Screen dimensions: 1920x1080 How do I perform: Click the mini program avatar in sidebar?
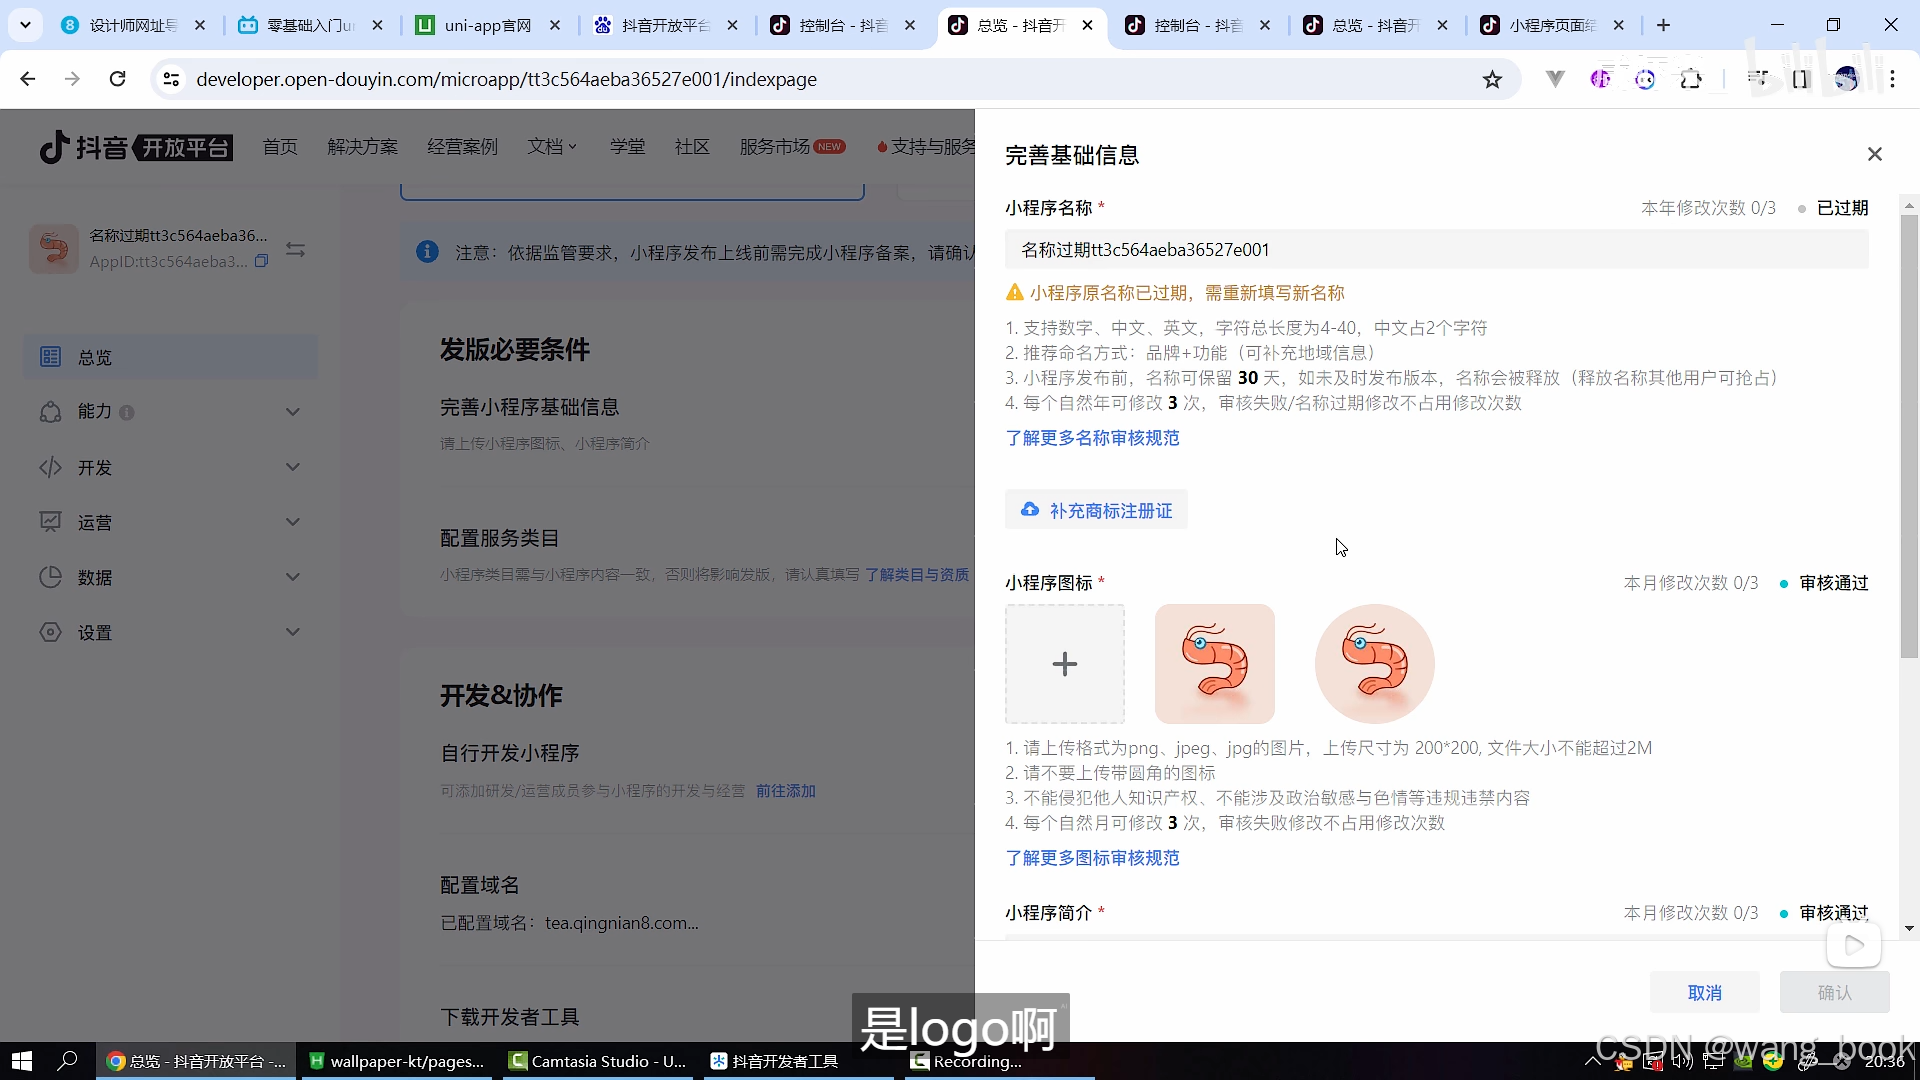pyautogui.click(x=54, y=248)
